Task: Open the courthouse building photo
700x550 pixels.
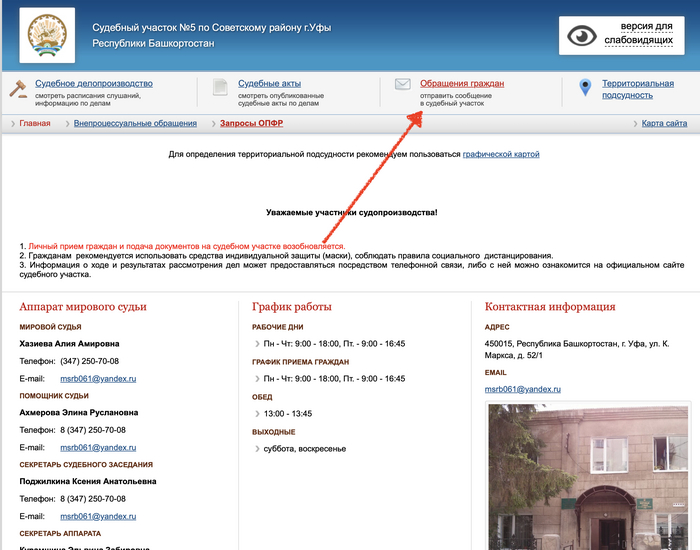Action: (x=588, y=477)
